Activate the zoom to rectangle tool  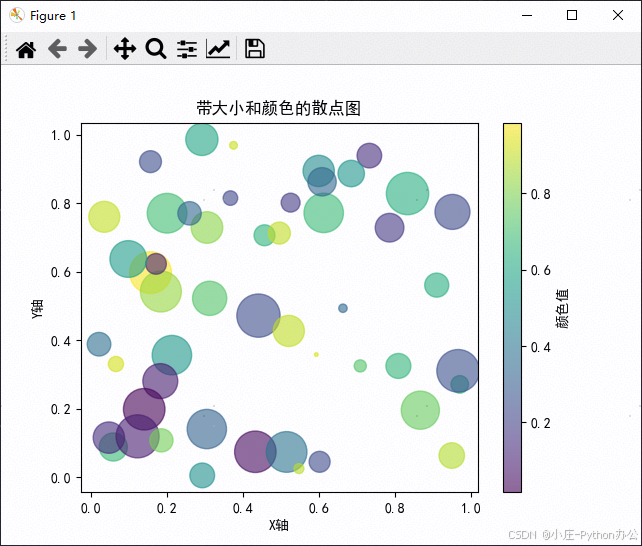(x=156, y=49)
